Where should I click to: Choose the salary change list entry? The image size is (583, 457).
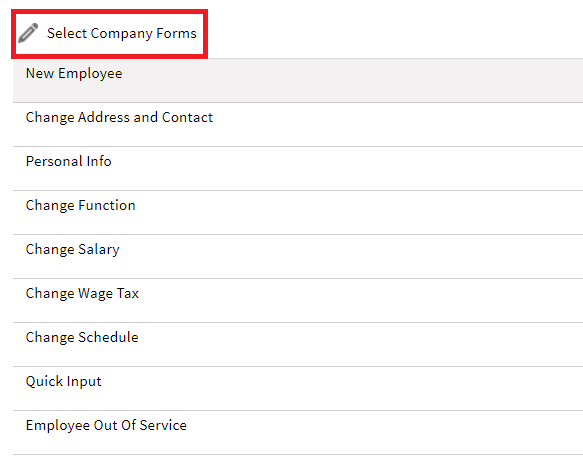tap(298, 257)
